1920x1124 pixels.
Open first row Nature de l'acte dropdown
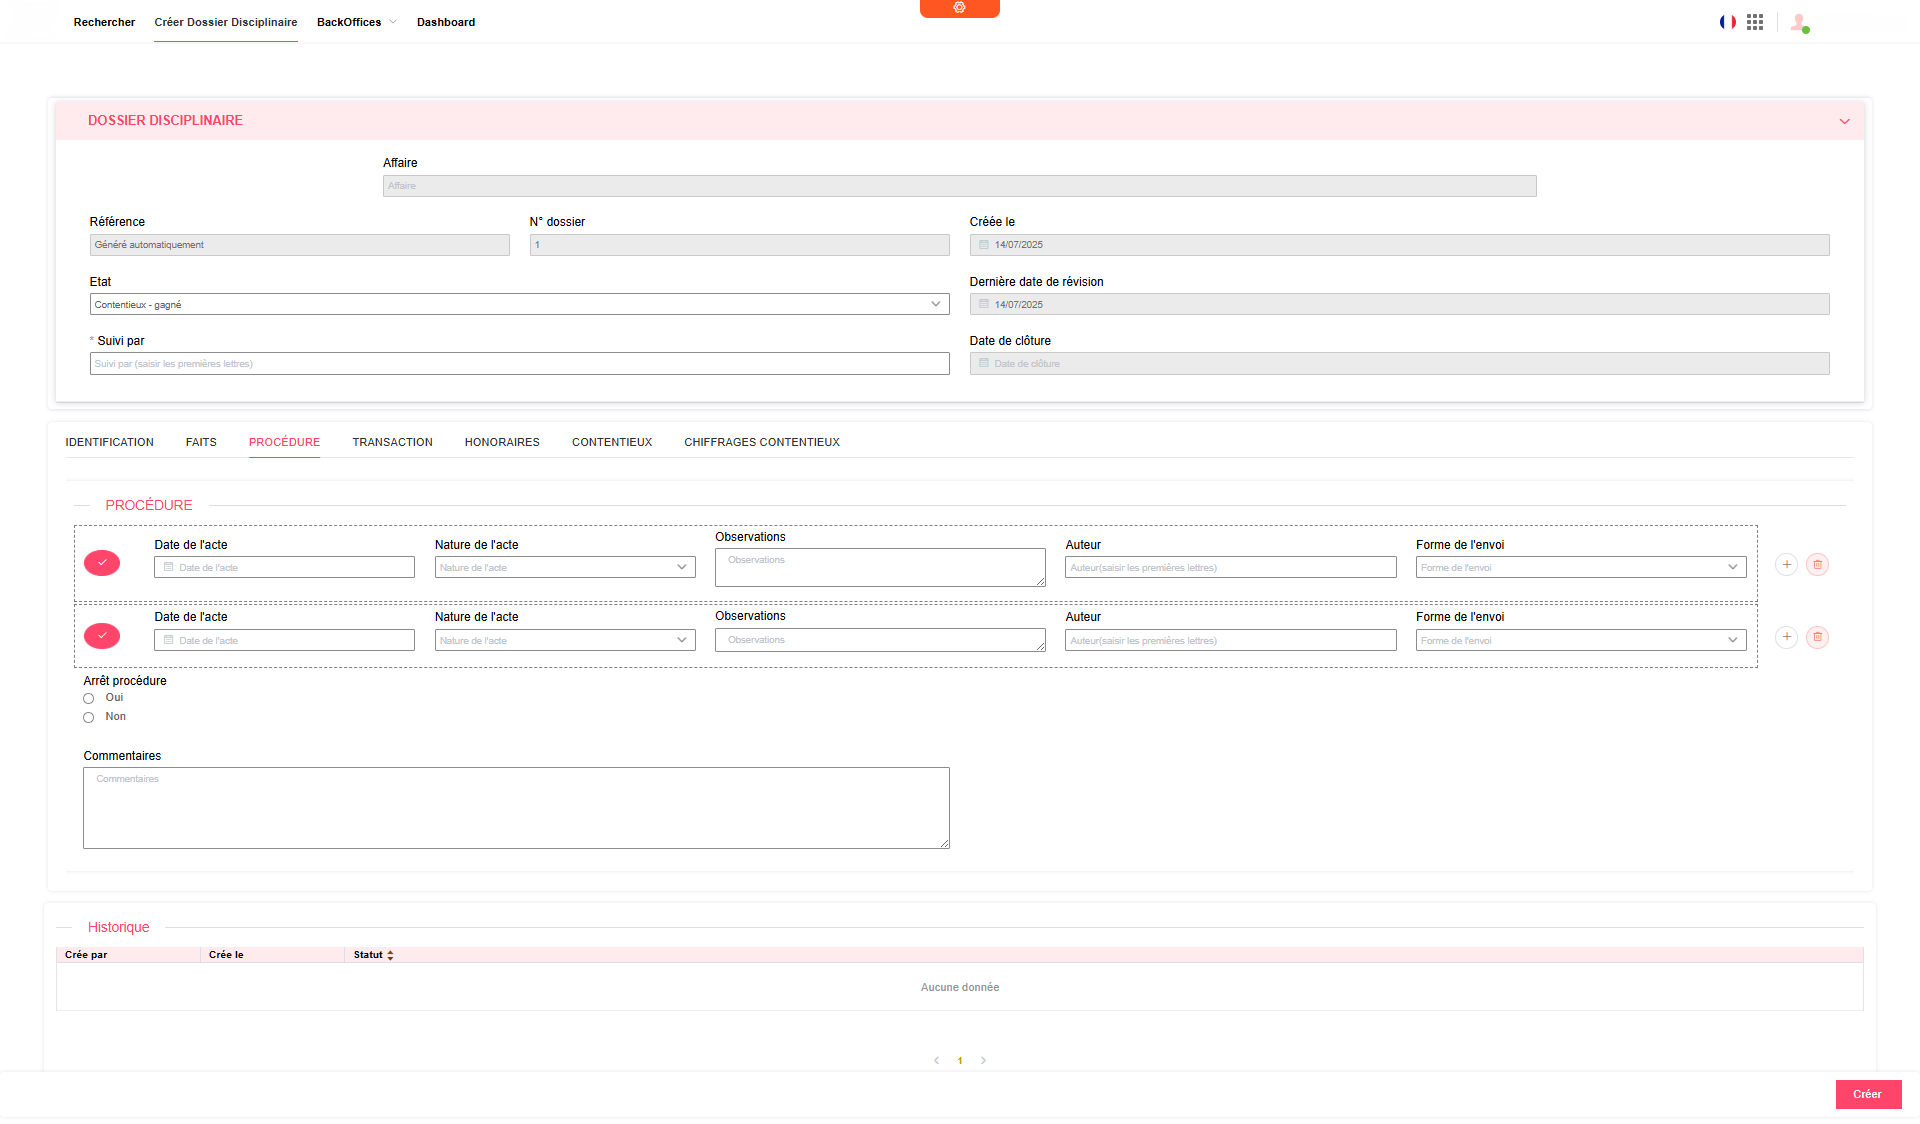click(x=565, y=567)
